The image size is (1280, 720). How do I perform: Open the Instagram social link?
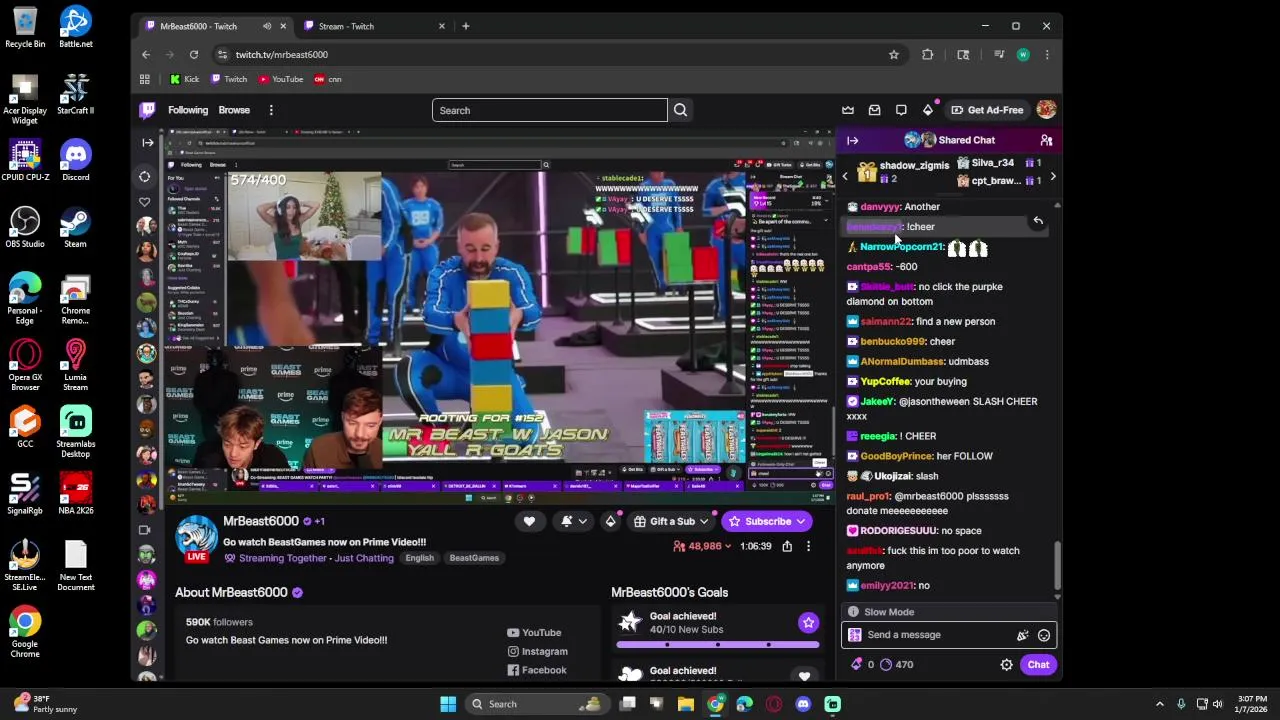[x=537, y=651]
